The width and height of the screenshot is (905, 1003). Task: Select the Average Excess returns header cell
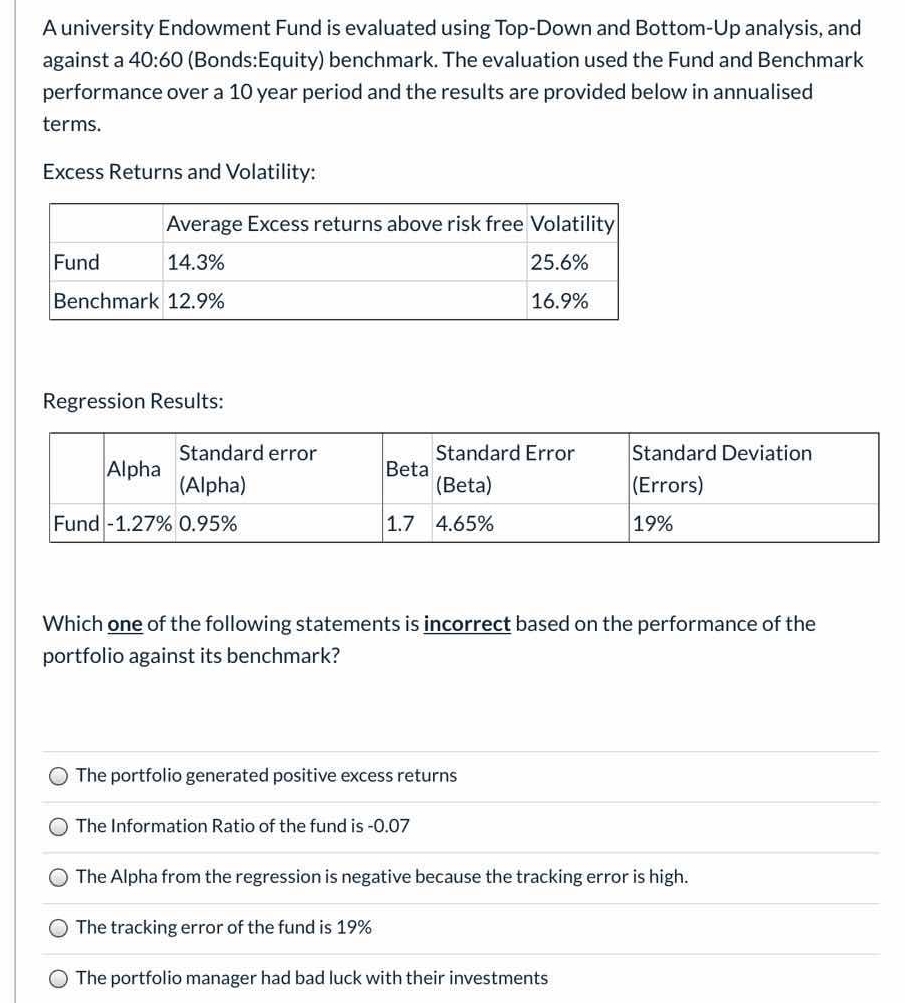[x=343, y=223]
